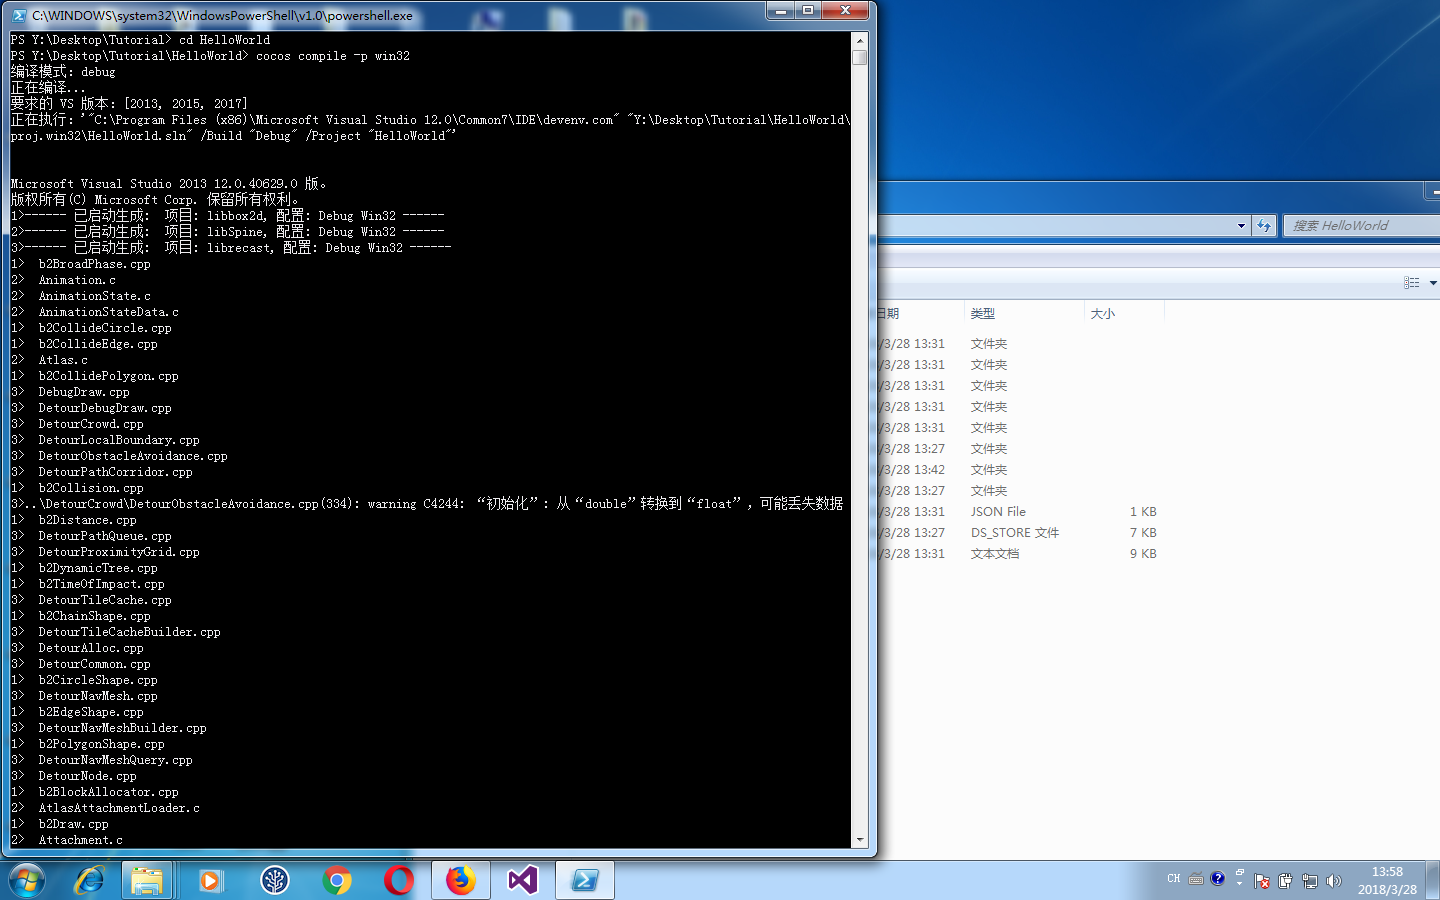The width and height of the screenshot is (1440, 900).
Task: Open SourceTree from the taskbar
Action: (274, 880)
